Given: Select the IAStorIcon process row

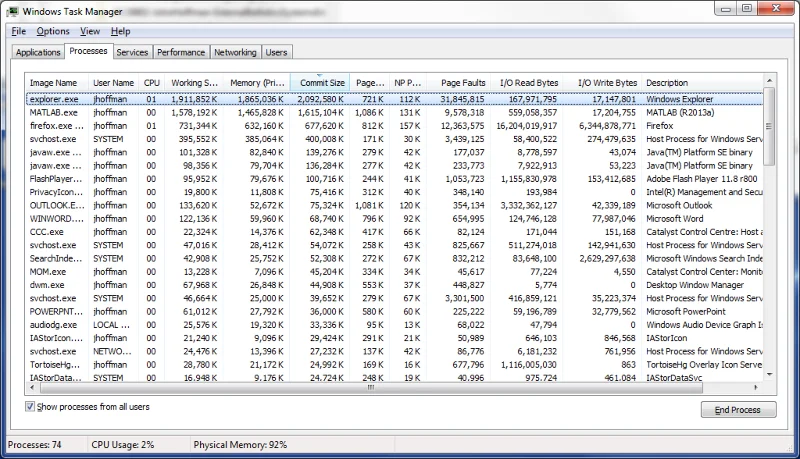Looking at the screenshot, I should (394, 338).
